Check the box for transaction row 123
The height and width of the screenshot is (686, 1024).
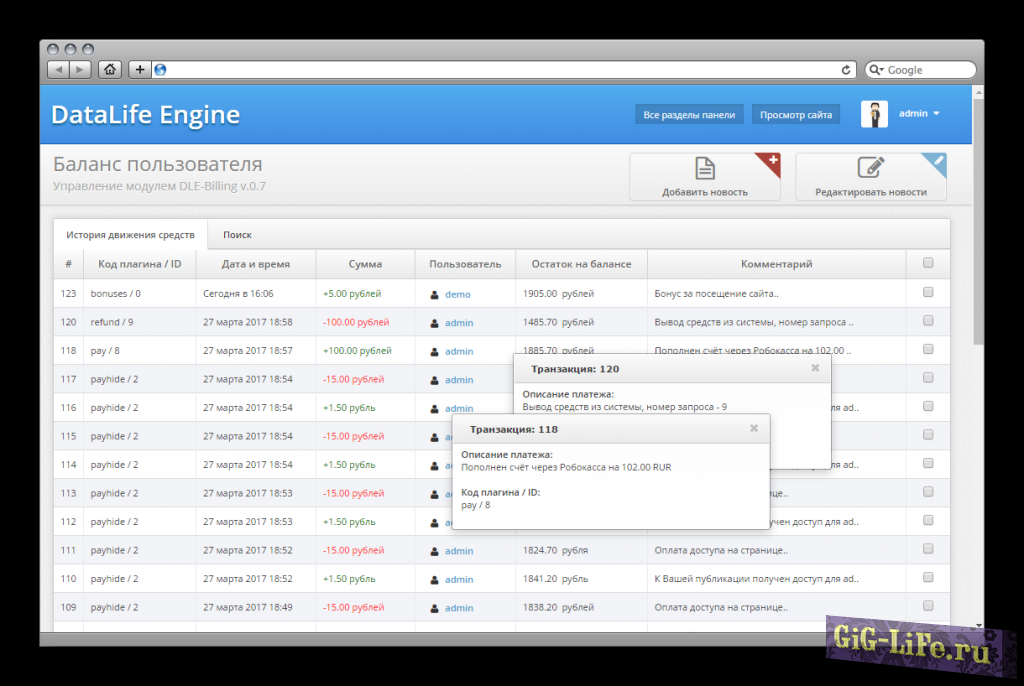point(928,293)
